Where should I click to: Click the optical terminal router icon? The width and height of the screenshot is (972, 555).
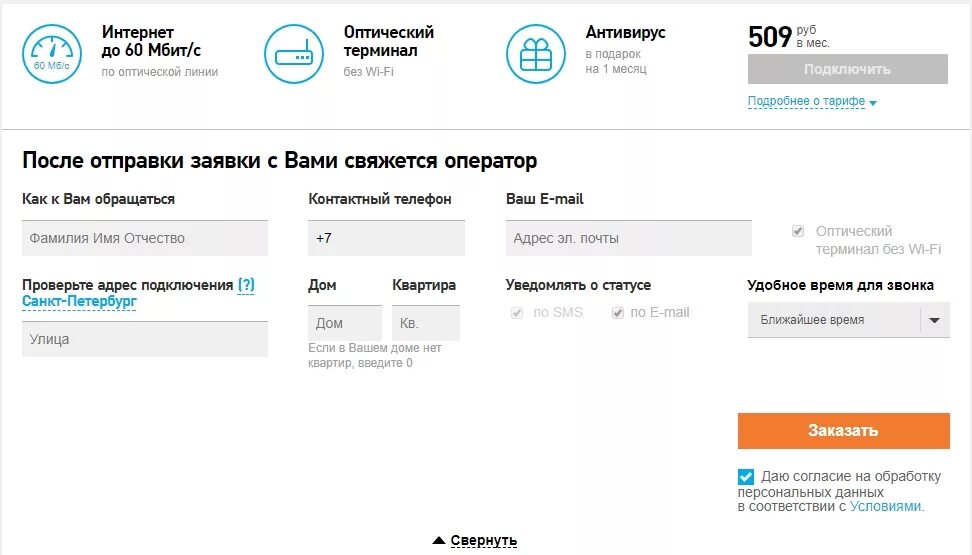(x=294, y=54)
